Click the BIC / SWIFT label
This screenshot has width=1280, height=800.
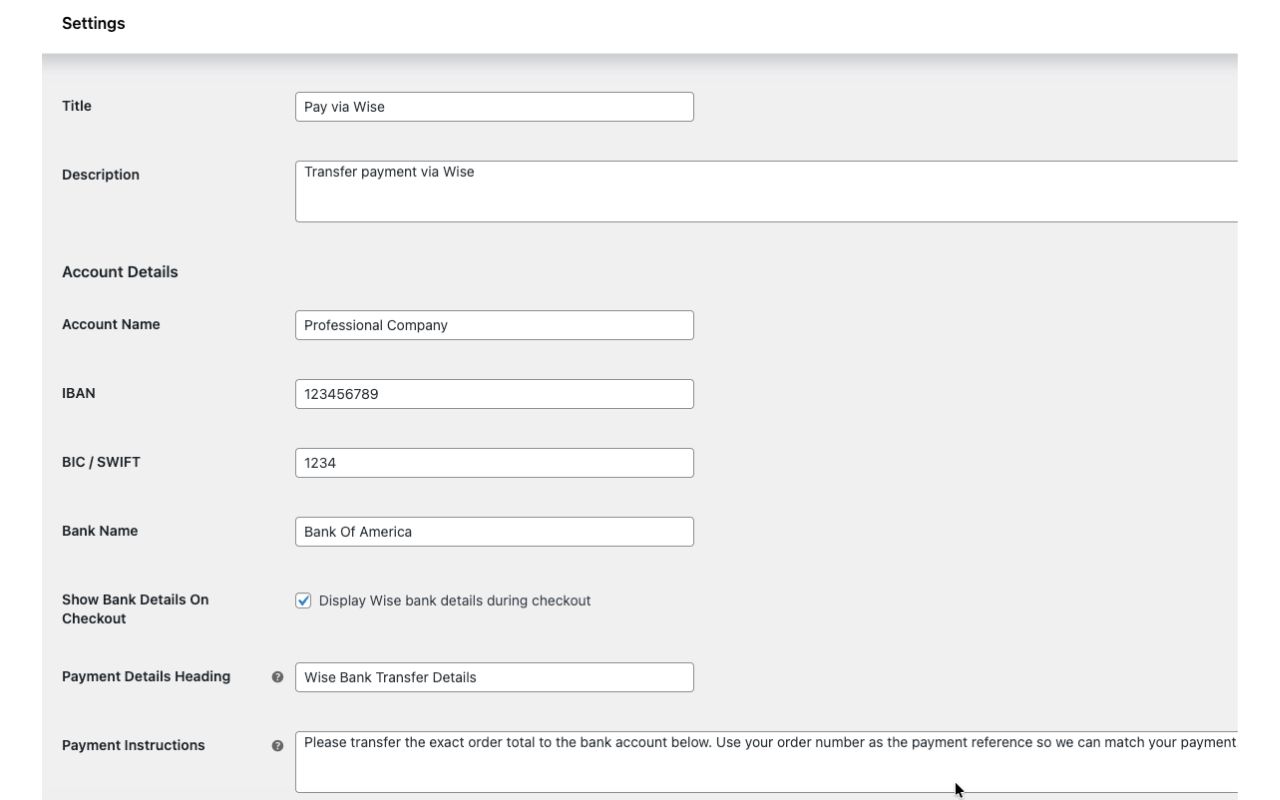(x=101, y=462)
